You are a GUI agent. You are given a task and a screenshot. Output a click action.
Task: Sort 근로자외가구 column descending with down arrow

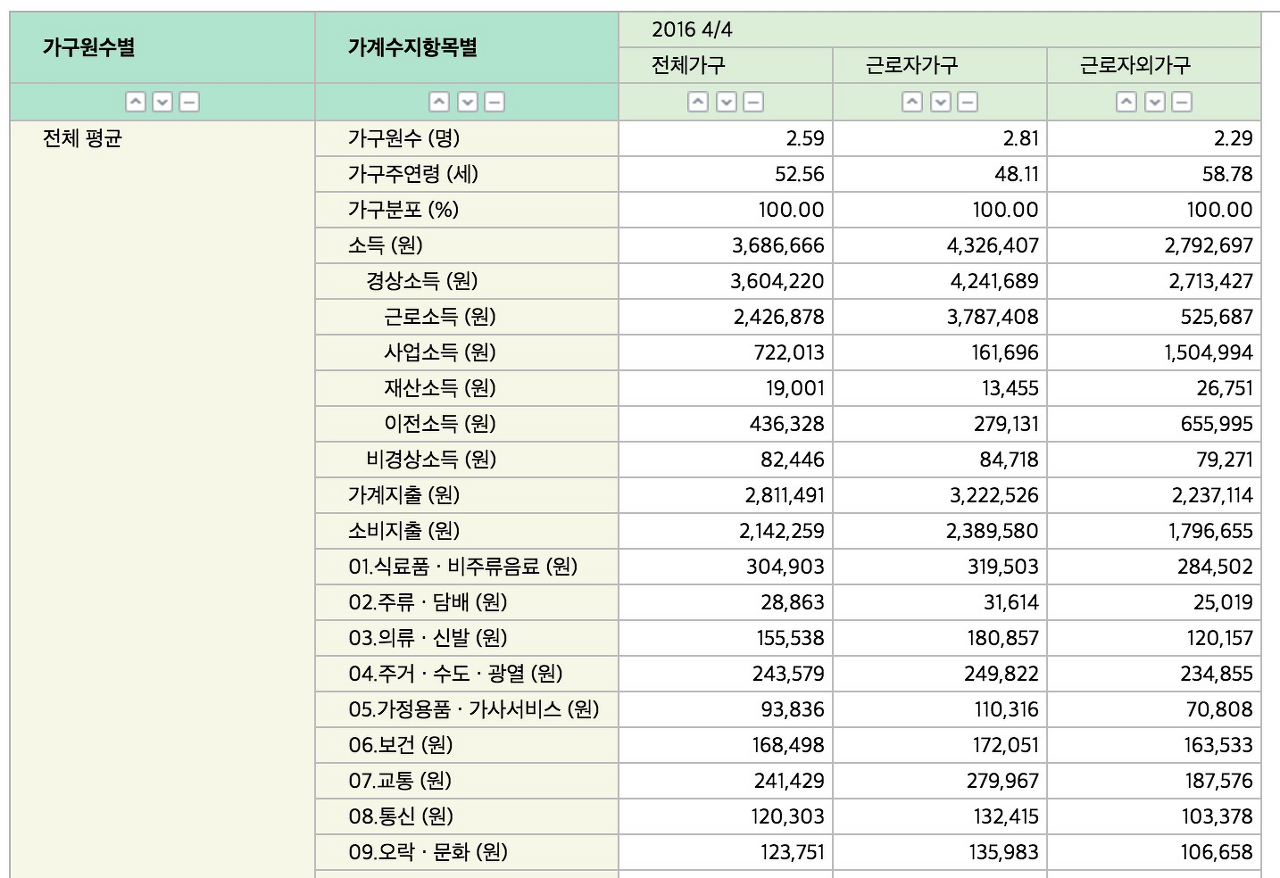1155,102
